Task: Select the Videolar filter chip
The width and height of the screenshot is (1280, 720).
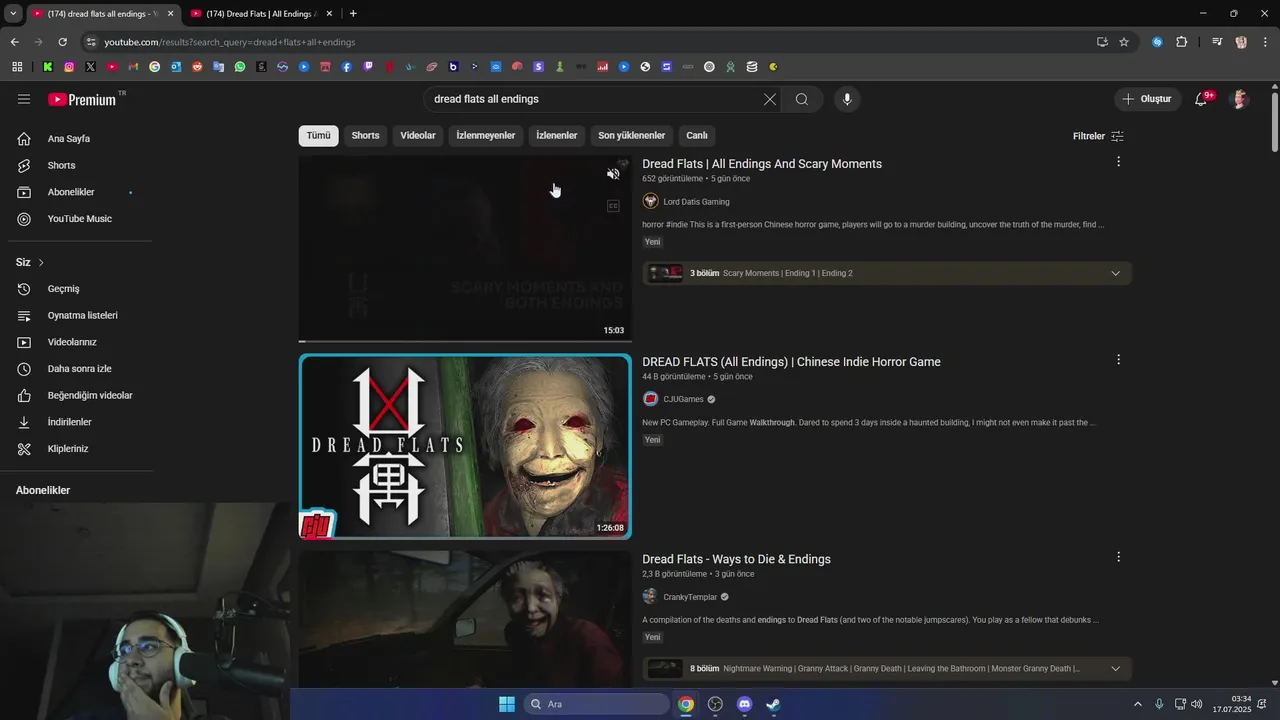Action: click(418, 136)
